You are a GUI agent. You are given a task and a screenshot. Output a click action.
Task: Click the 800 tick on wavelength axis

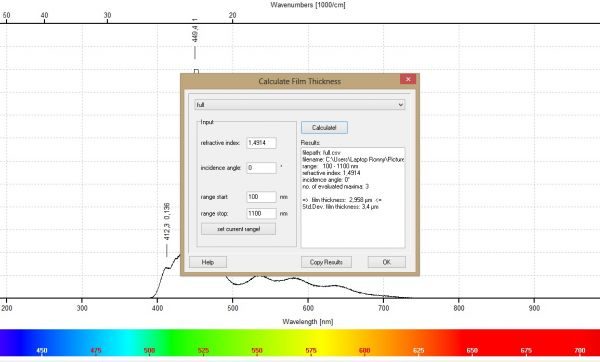point(459,308)
